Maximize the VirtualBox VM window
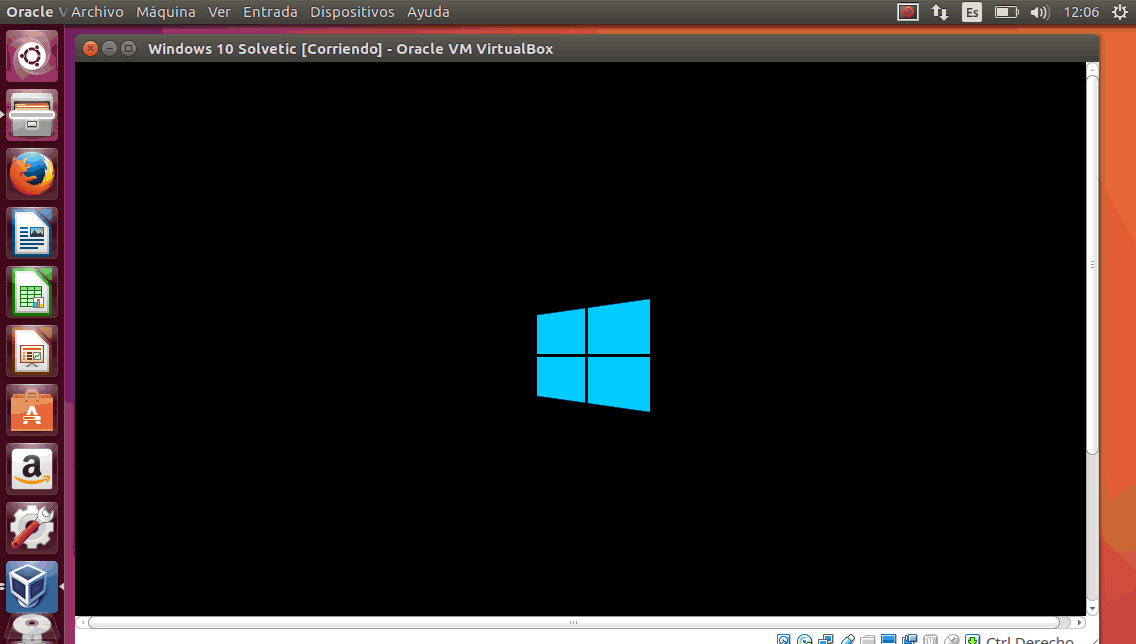 128,49
